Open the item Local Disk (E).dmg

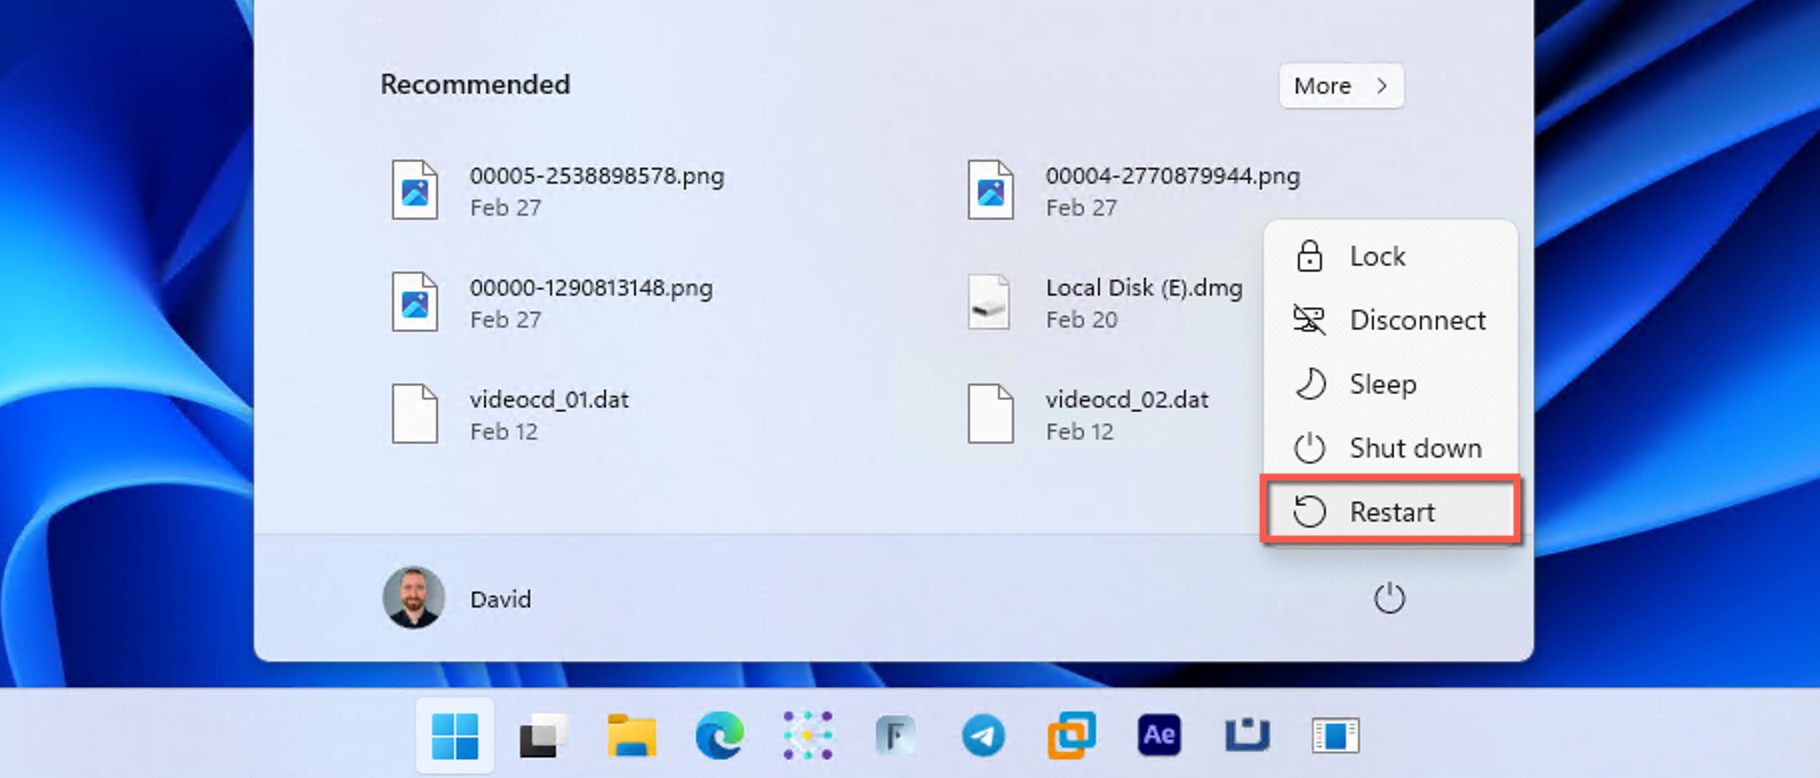[1144, 288]
